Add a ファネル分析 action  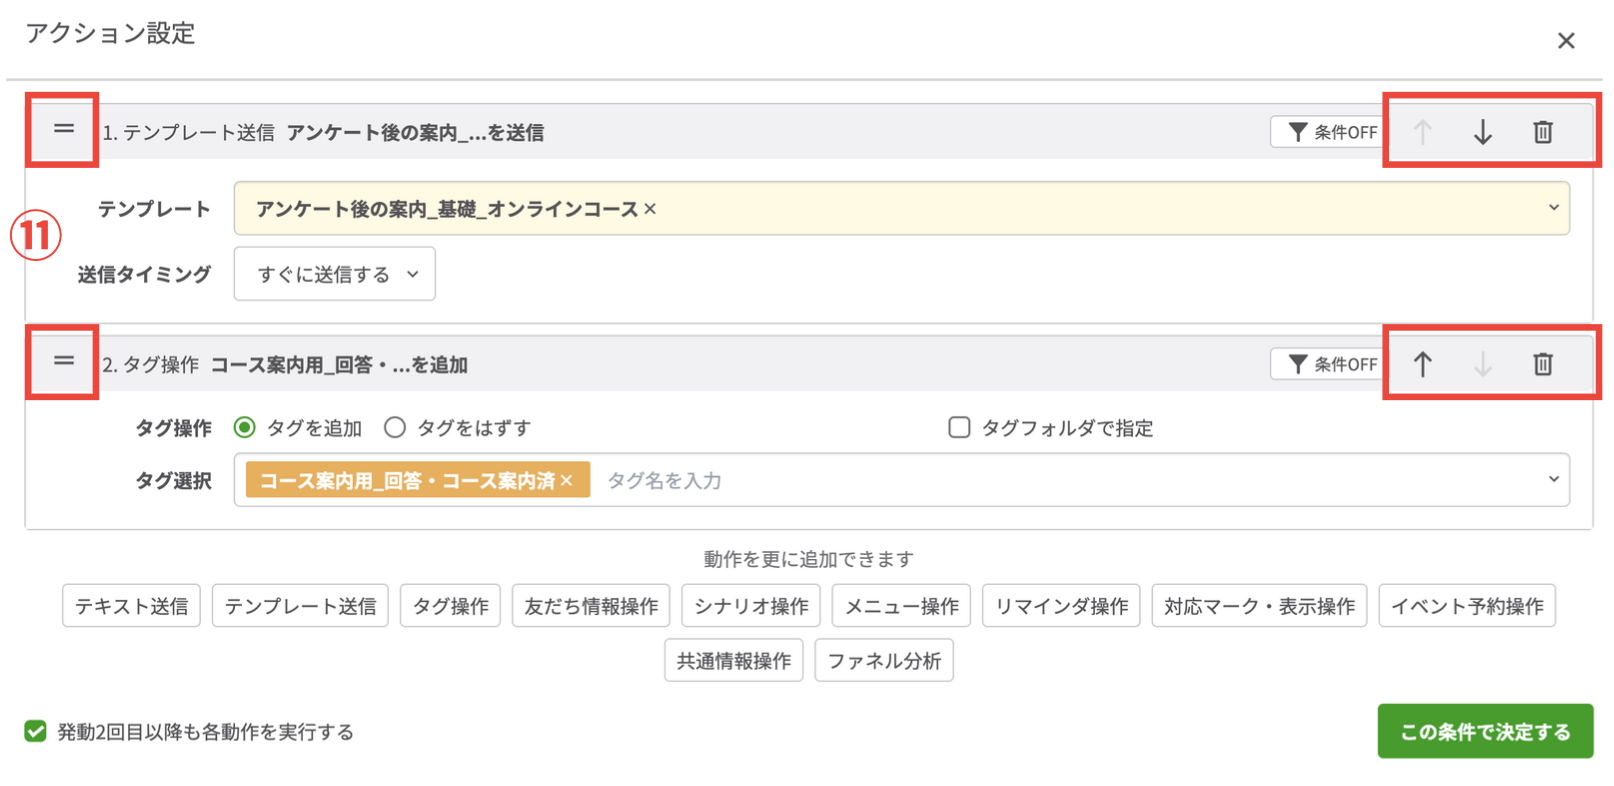883,661
